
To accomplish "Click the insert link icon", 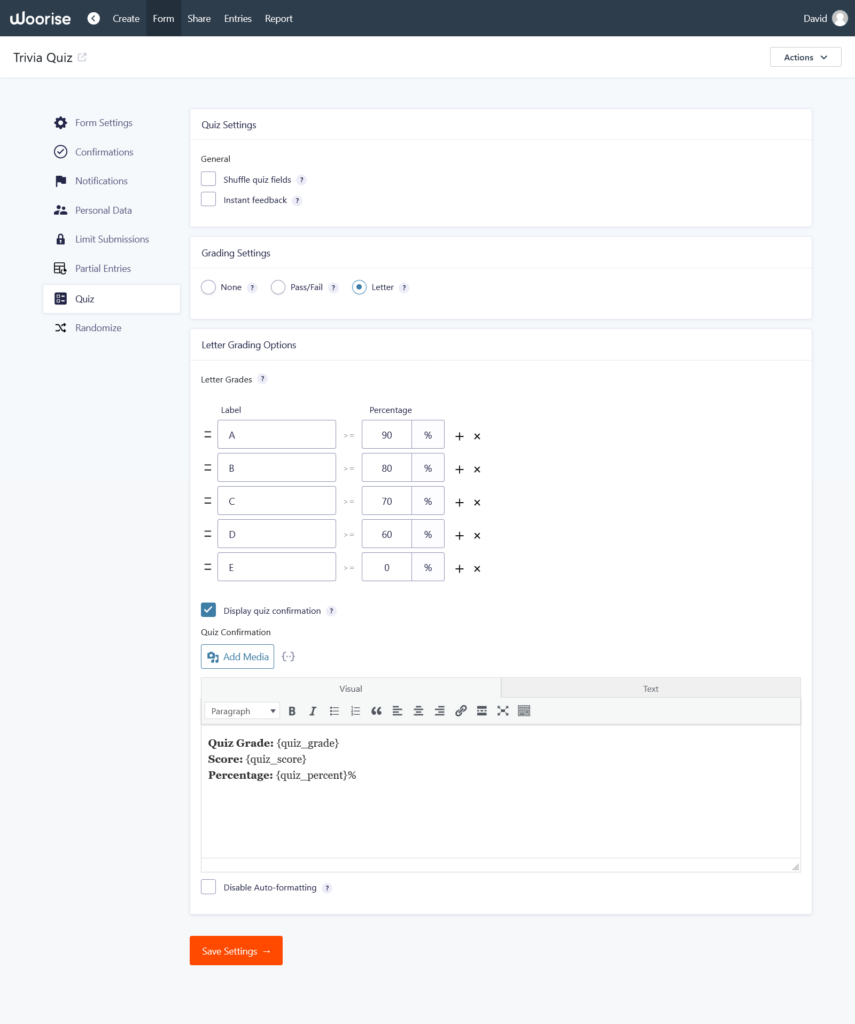I will pos(461,711).
